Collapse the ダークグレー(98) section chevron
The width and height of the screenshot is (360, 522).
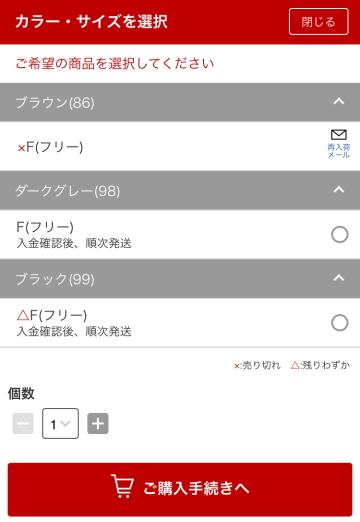pyautogui.click(x=339, y=190)
